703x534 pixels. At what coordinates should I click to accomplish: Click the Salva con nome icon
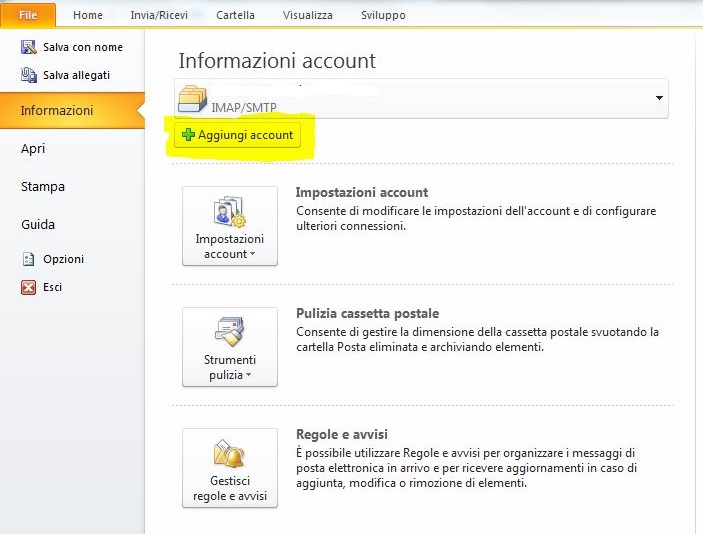pyautogui.click(x=29, y=48)
